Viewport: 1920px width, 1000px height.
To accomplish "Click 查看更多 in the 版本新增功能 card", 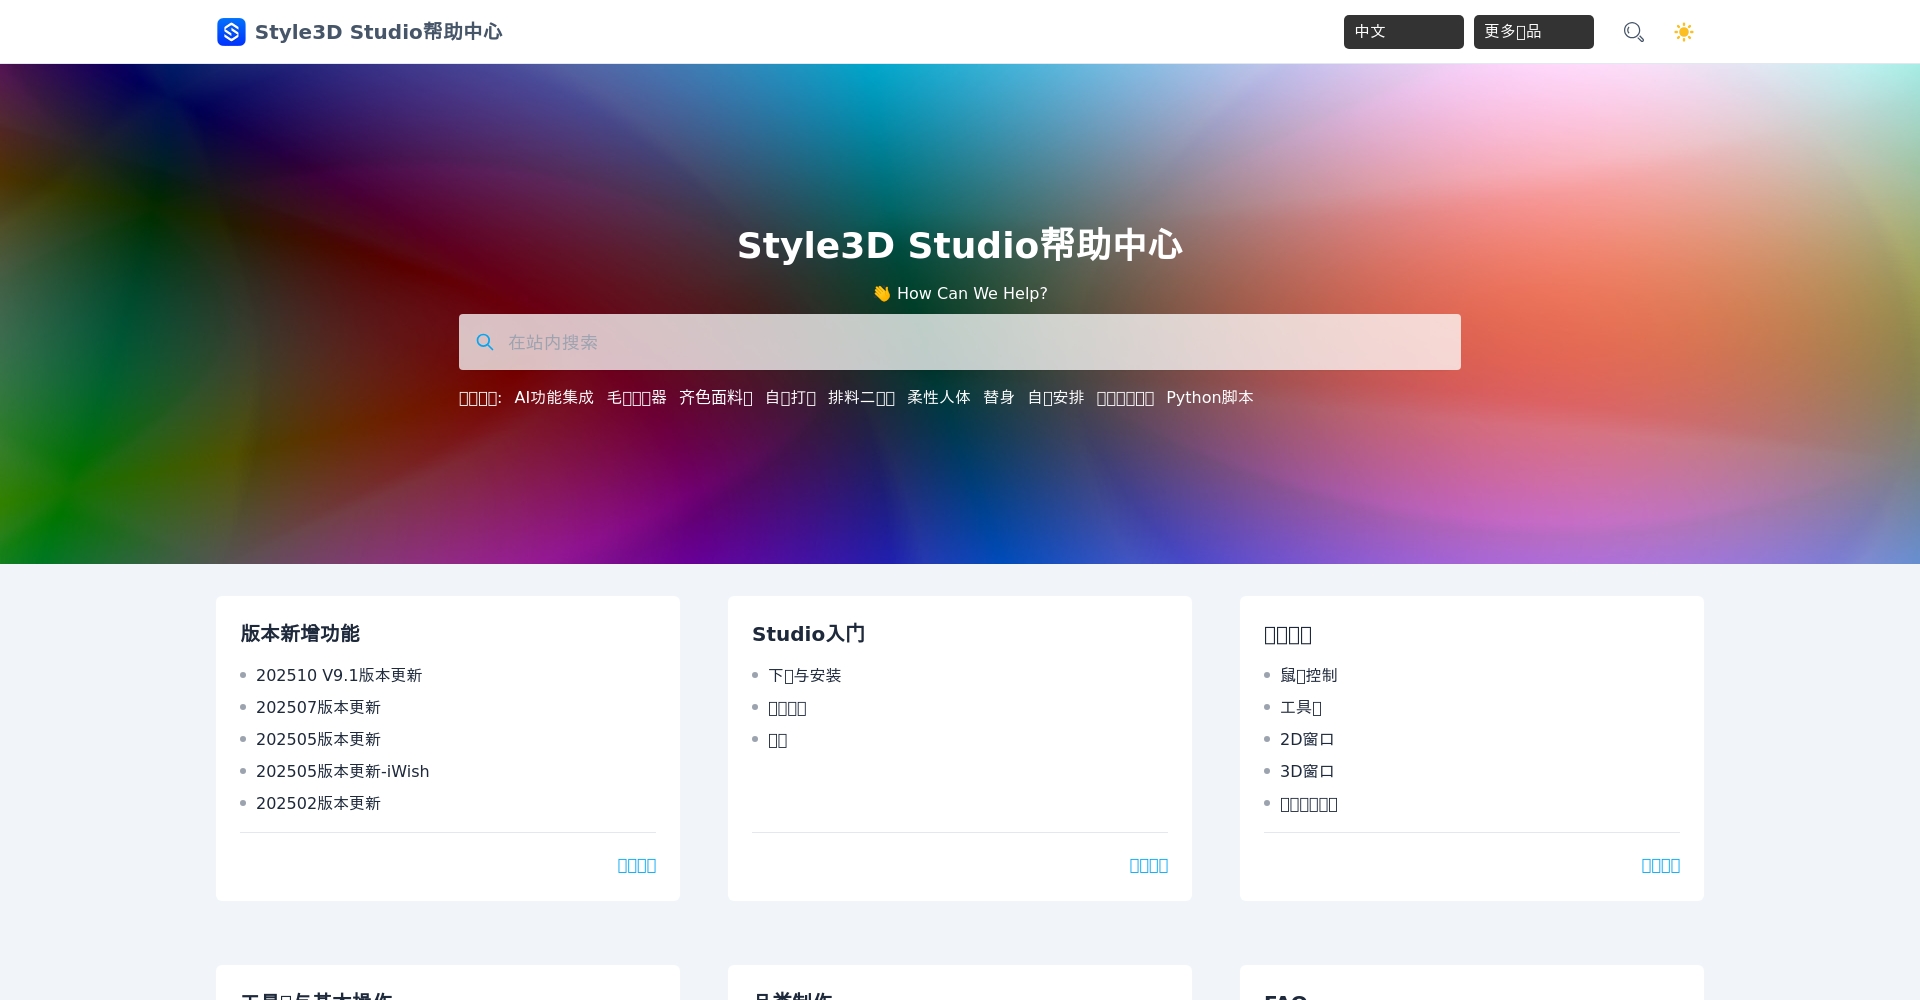I will pyautogui.click(x=636, y=865).
